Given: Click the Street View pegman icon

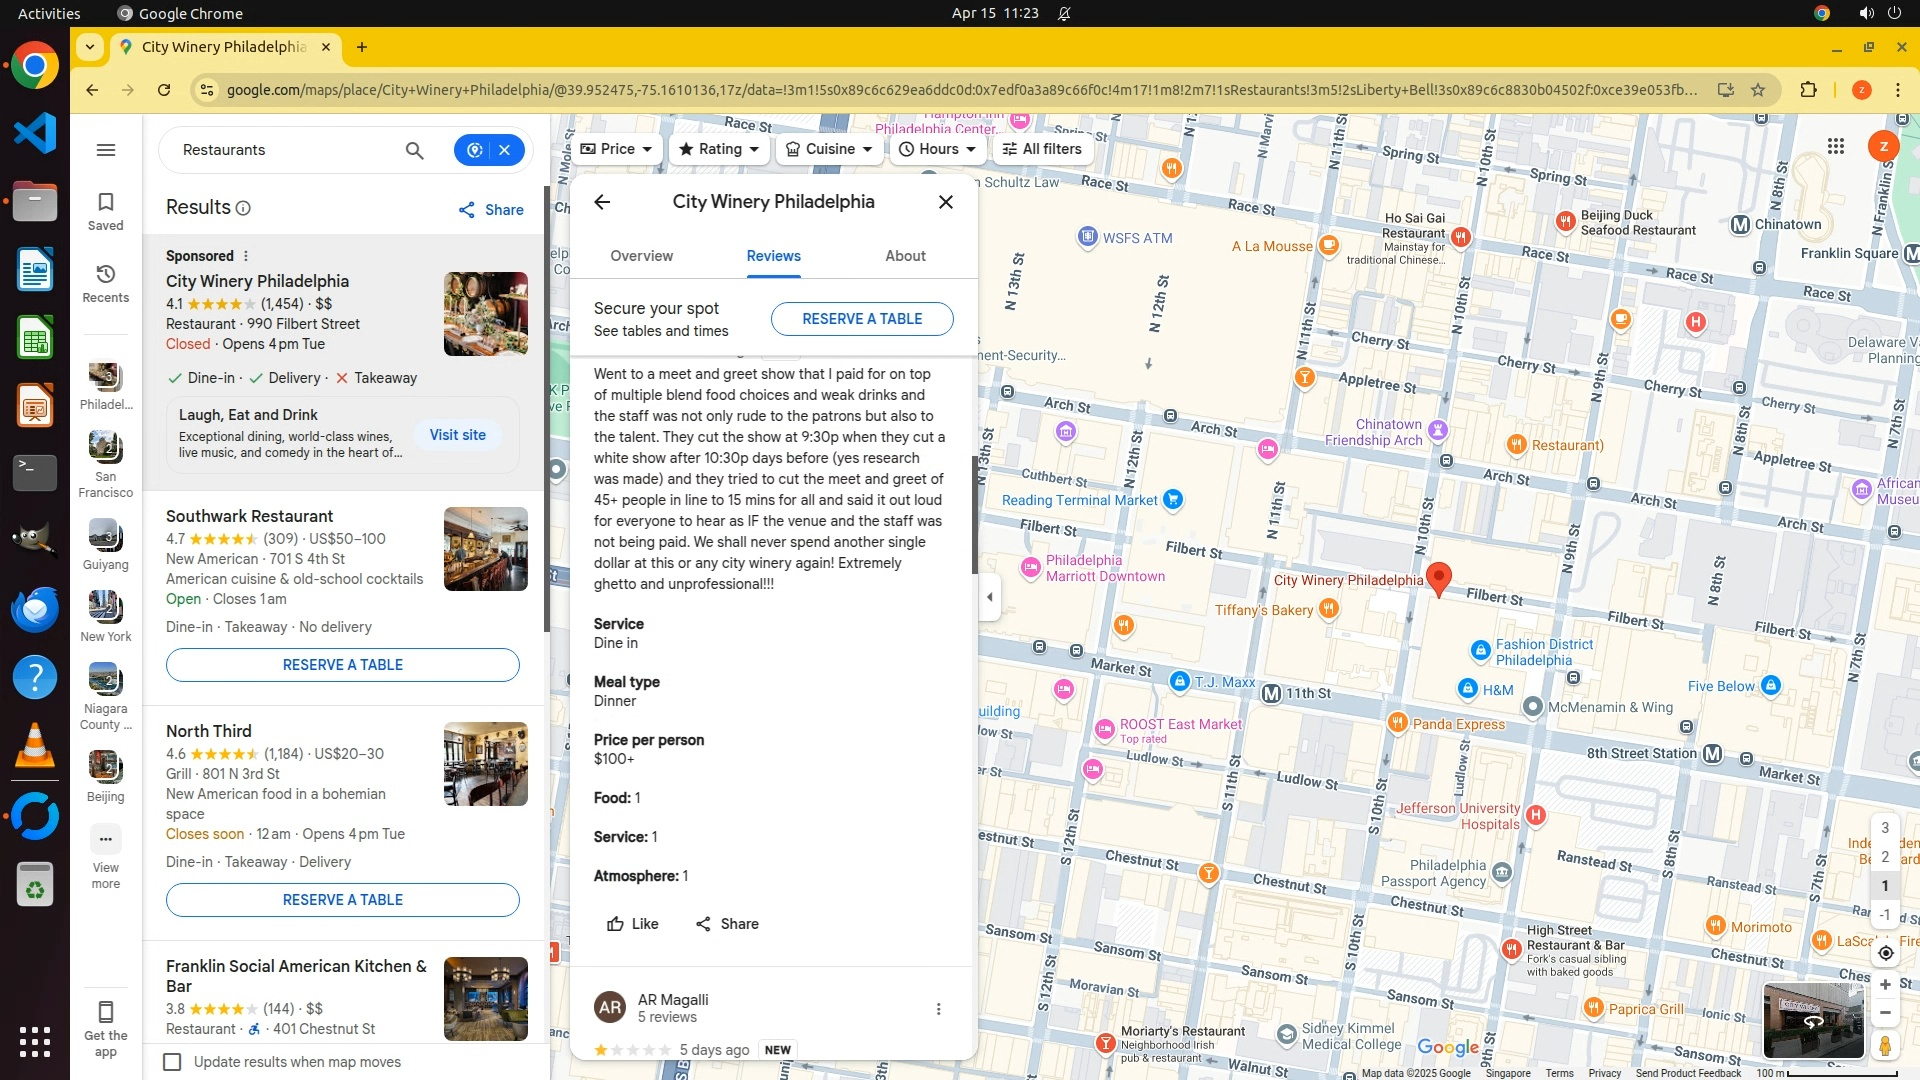Looking at the screenshot, I should tap(1885, 1045).
